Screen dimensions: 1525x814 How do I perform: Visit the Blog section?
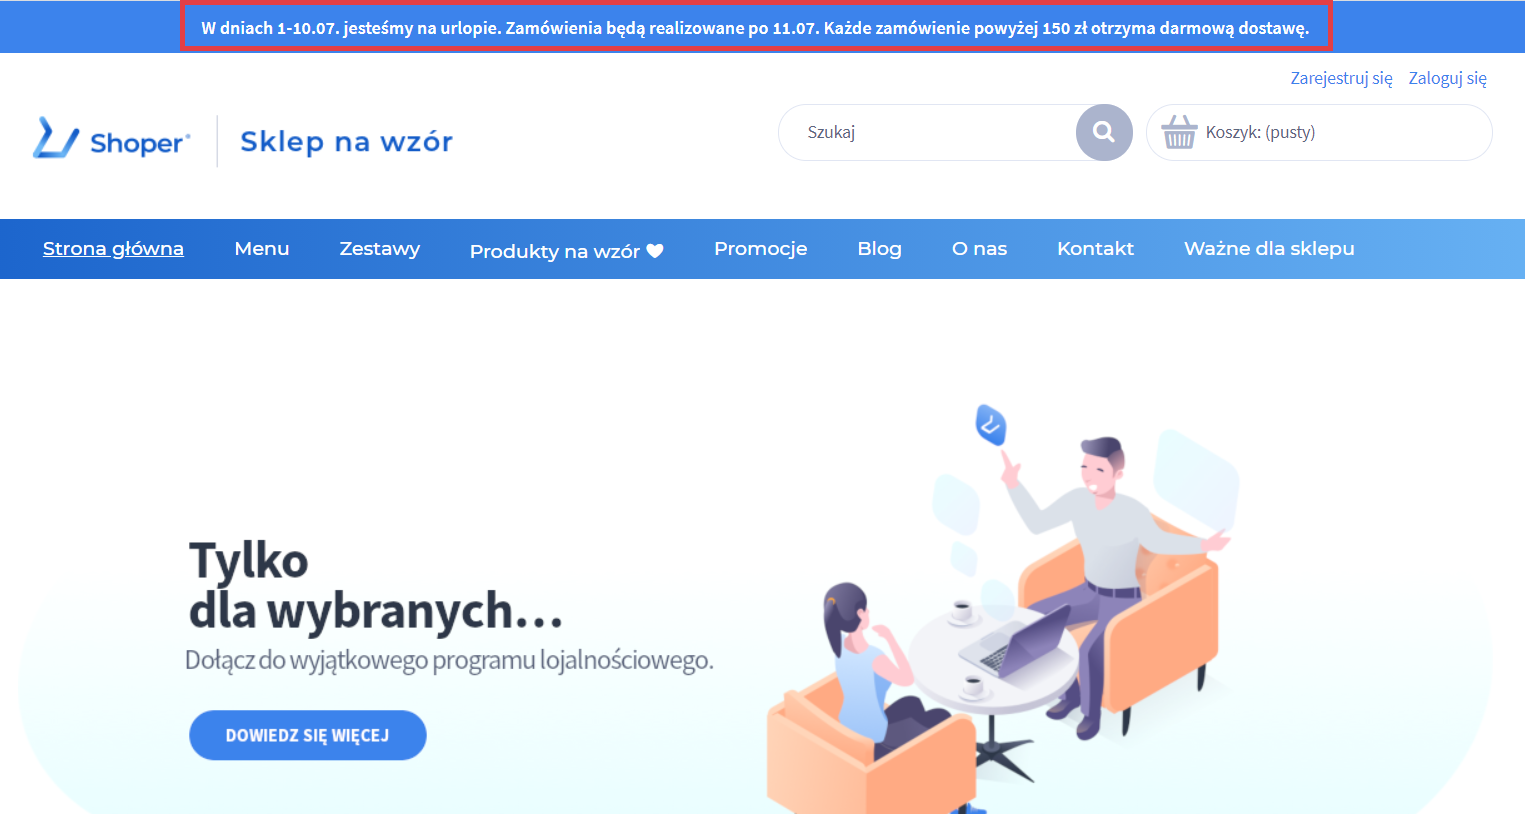(x=880, y=249)
